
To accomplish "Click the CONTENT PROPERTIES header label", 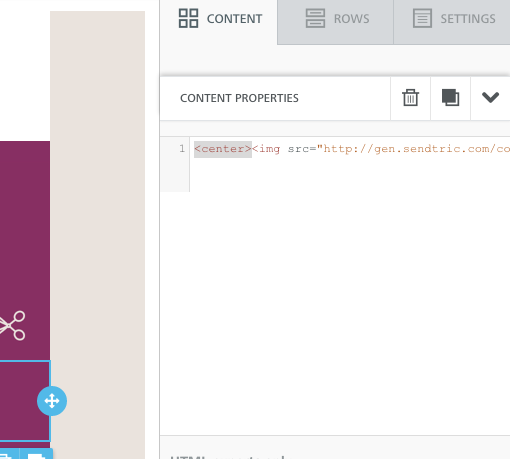I will pos(239,98).
